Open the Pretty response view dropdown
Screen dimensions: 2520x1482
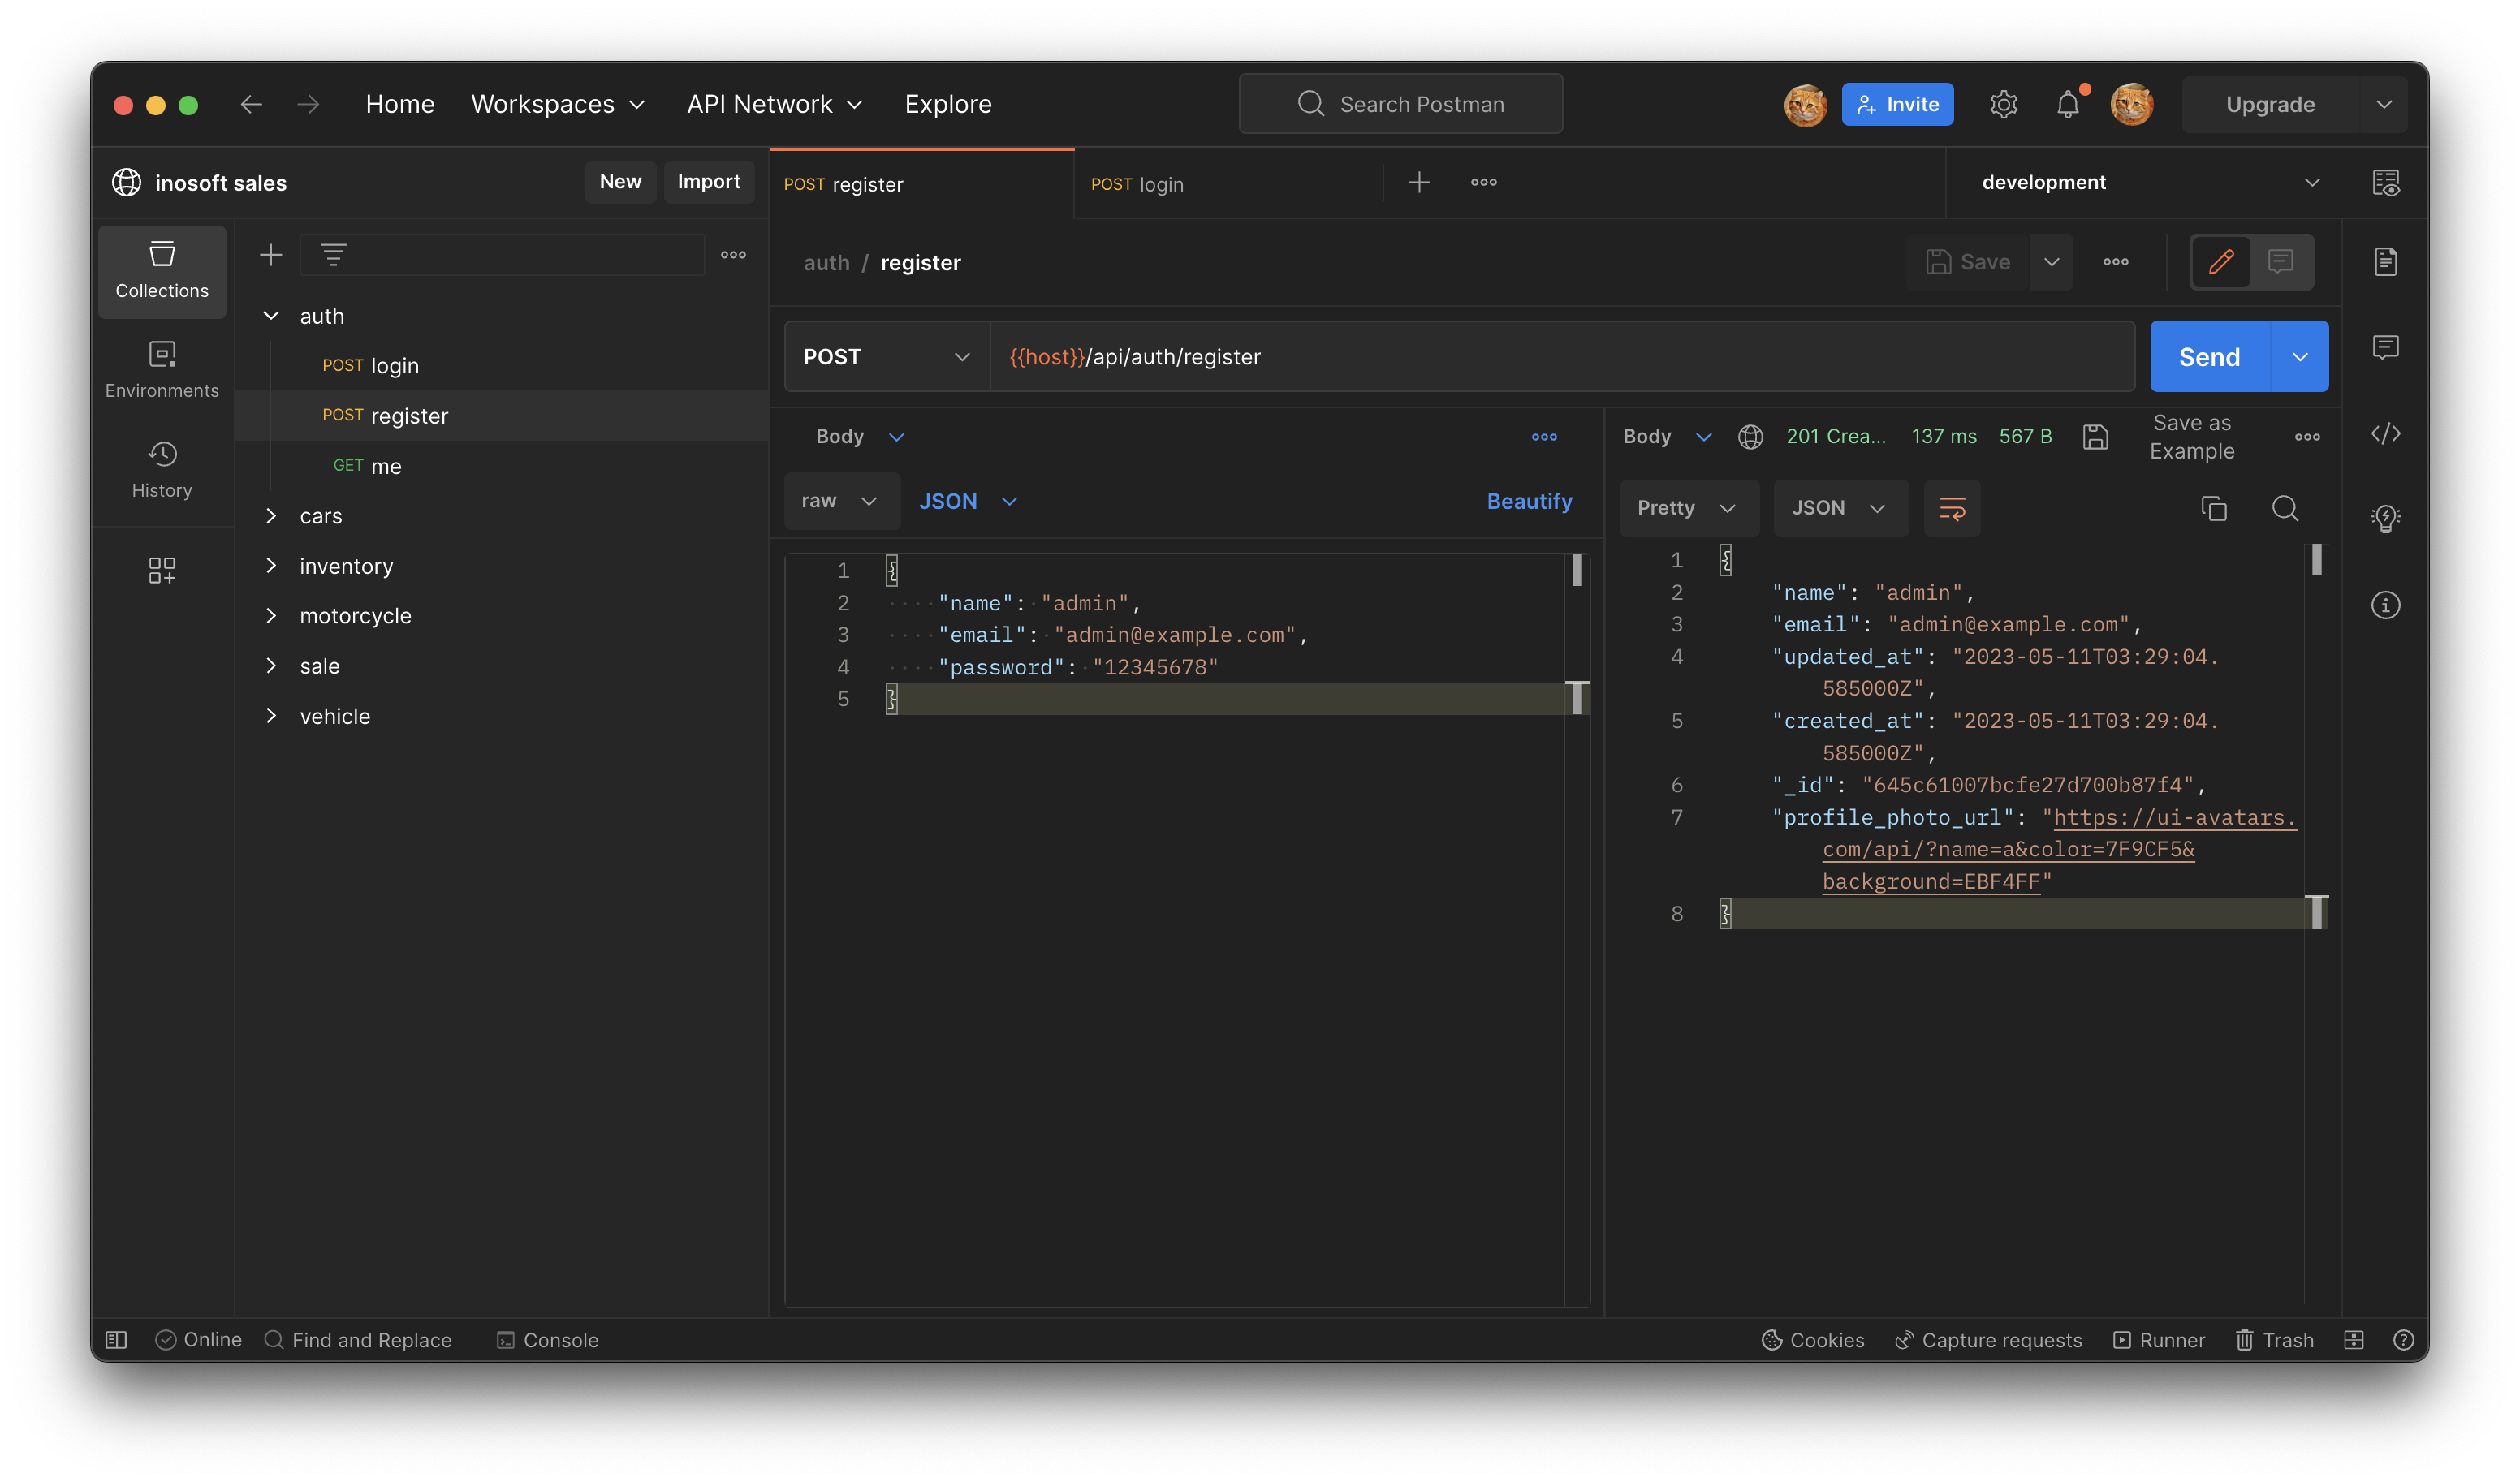[1688, 508]
